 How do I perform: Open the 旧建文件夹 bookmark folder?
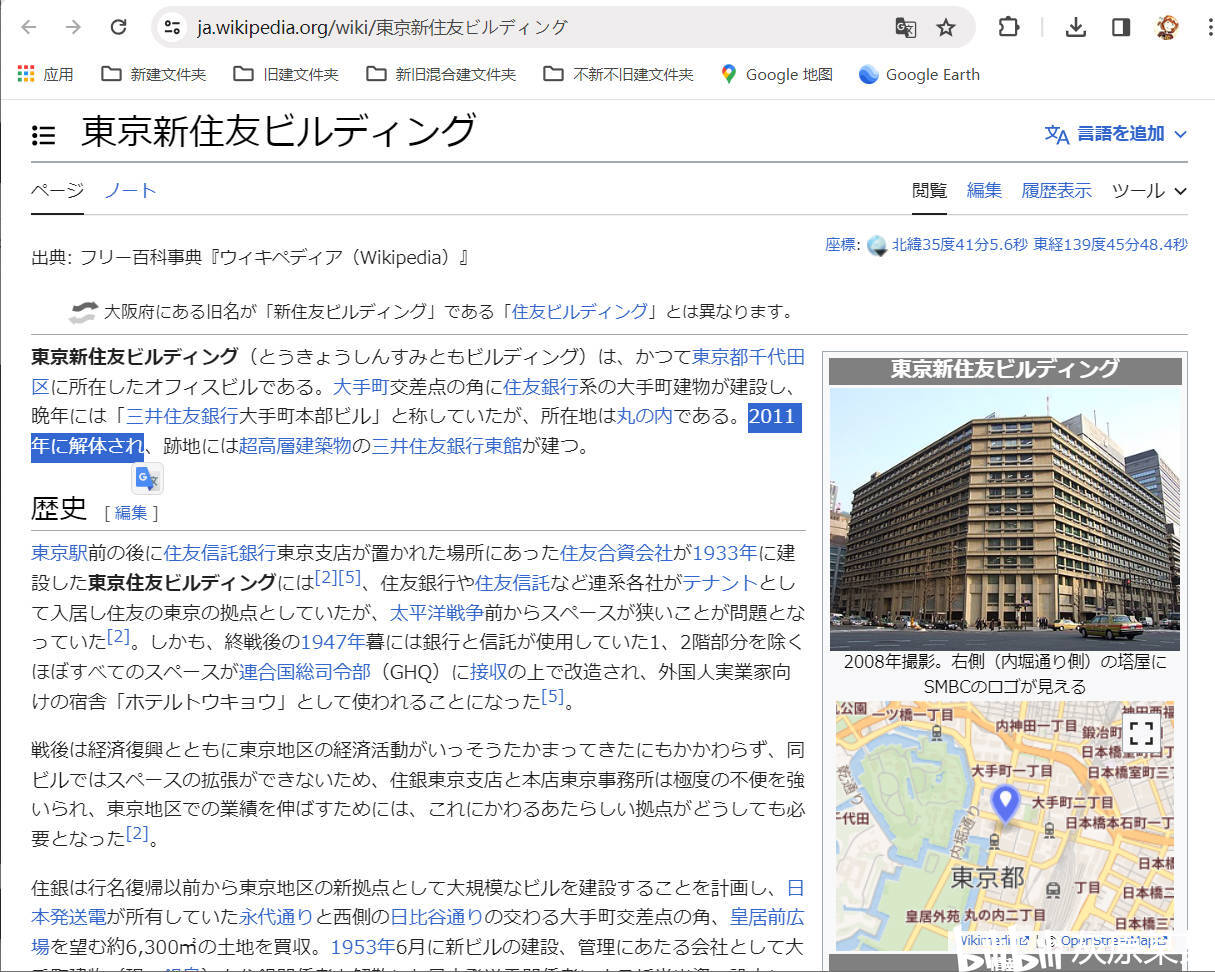(x=286, y=74)
